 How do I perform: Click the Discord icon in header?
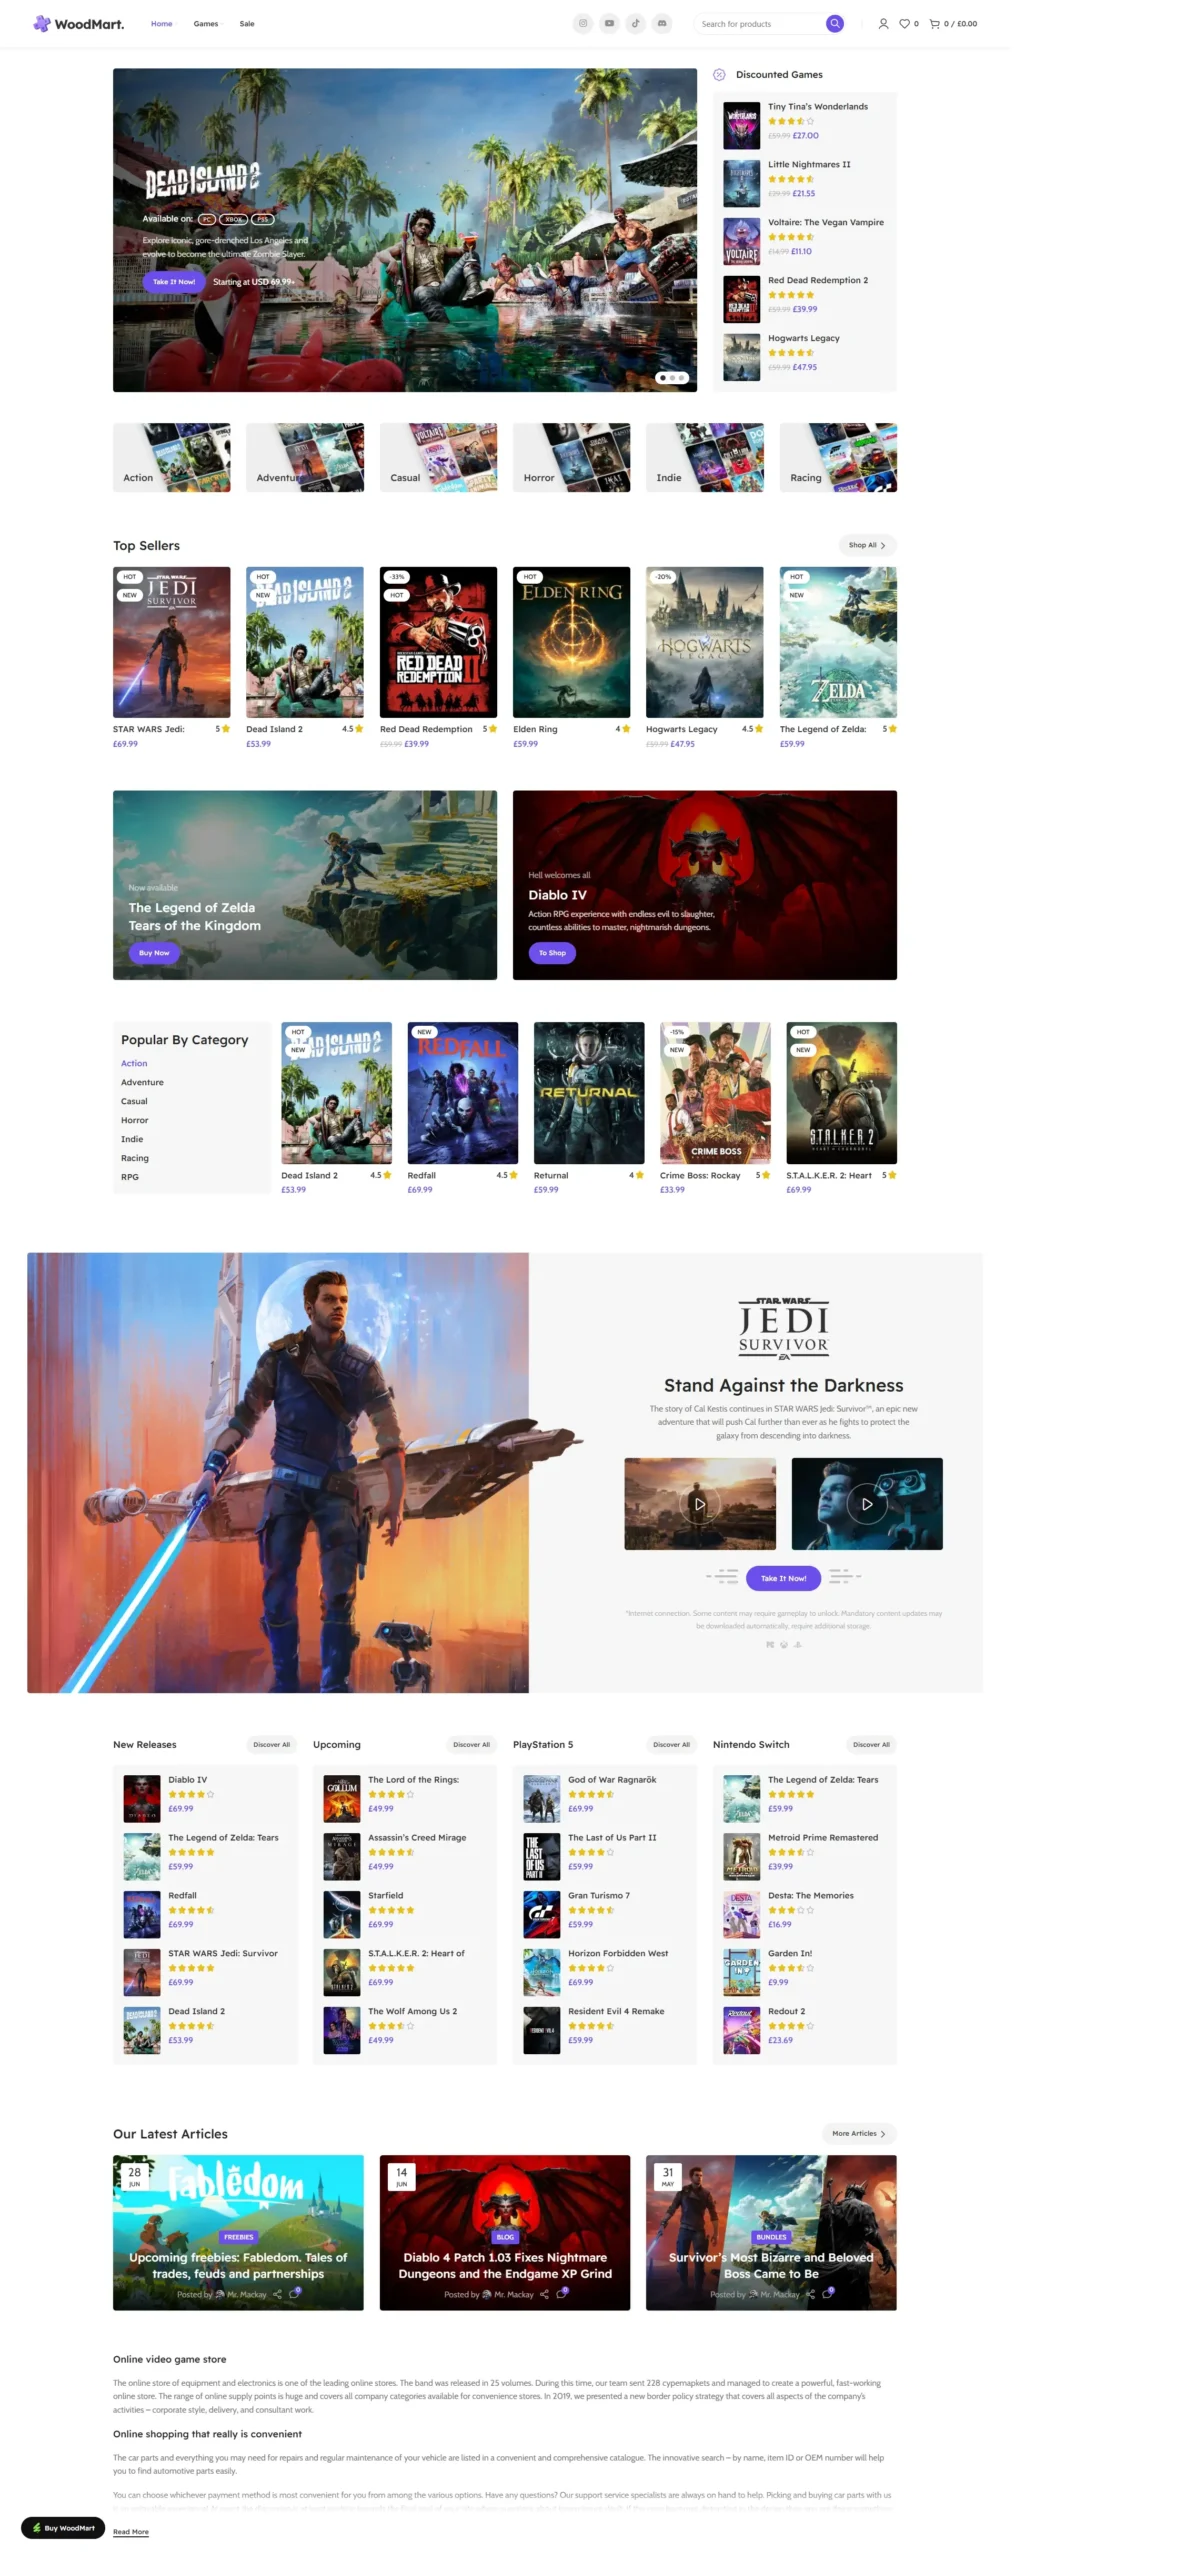click(662, 24)
